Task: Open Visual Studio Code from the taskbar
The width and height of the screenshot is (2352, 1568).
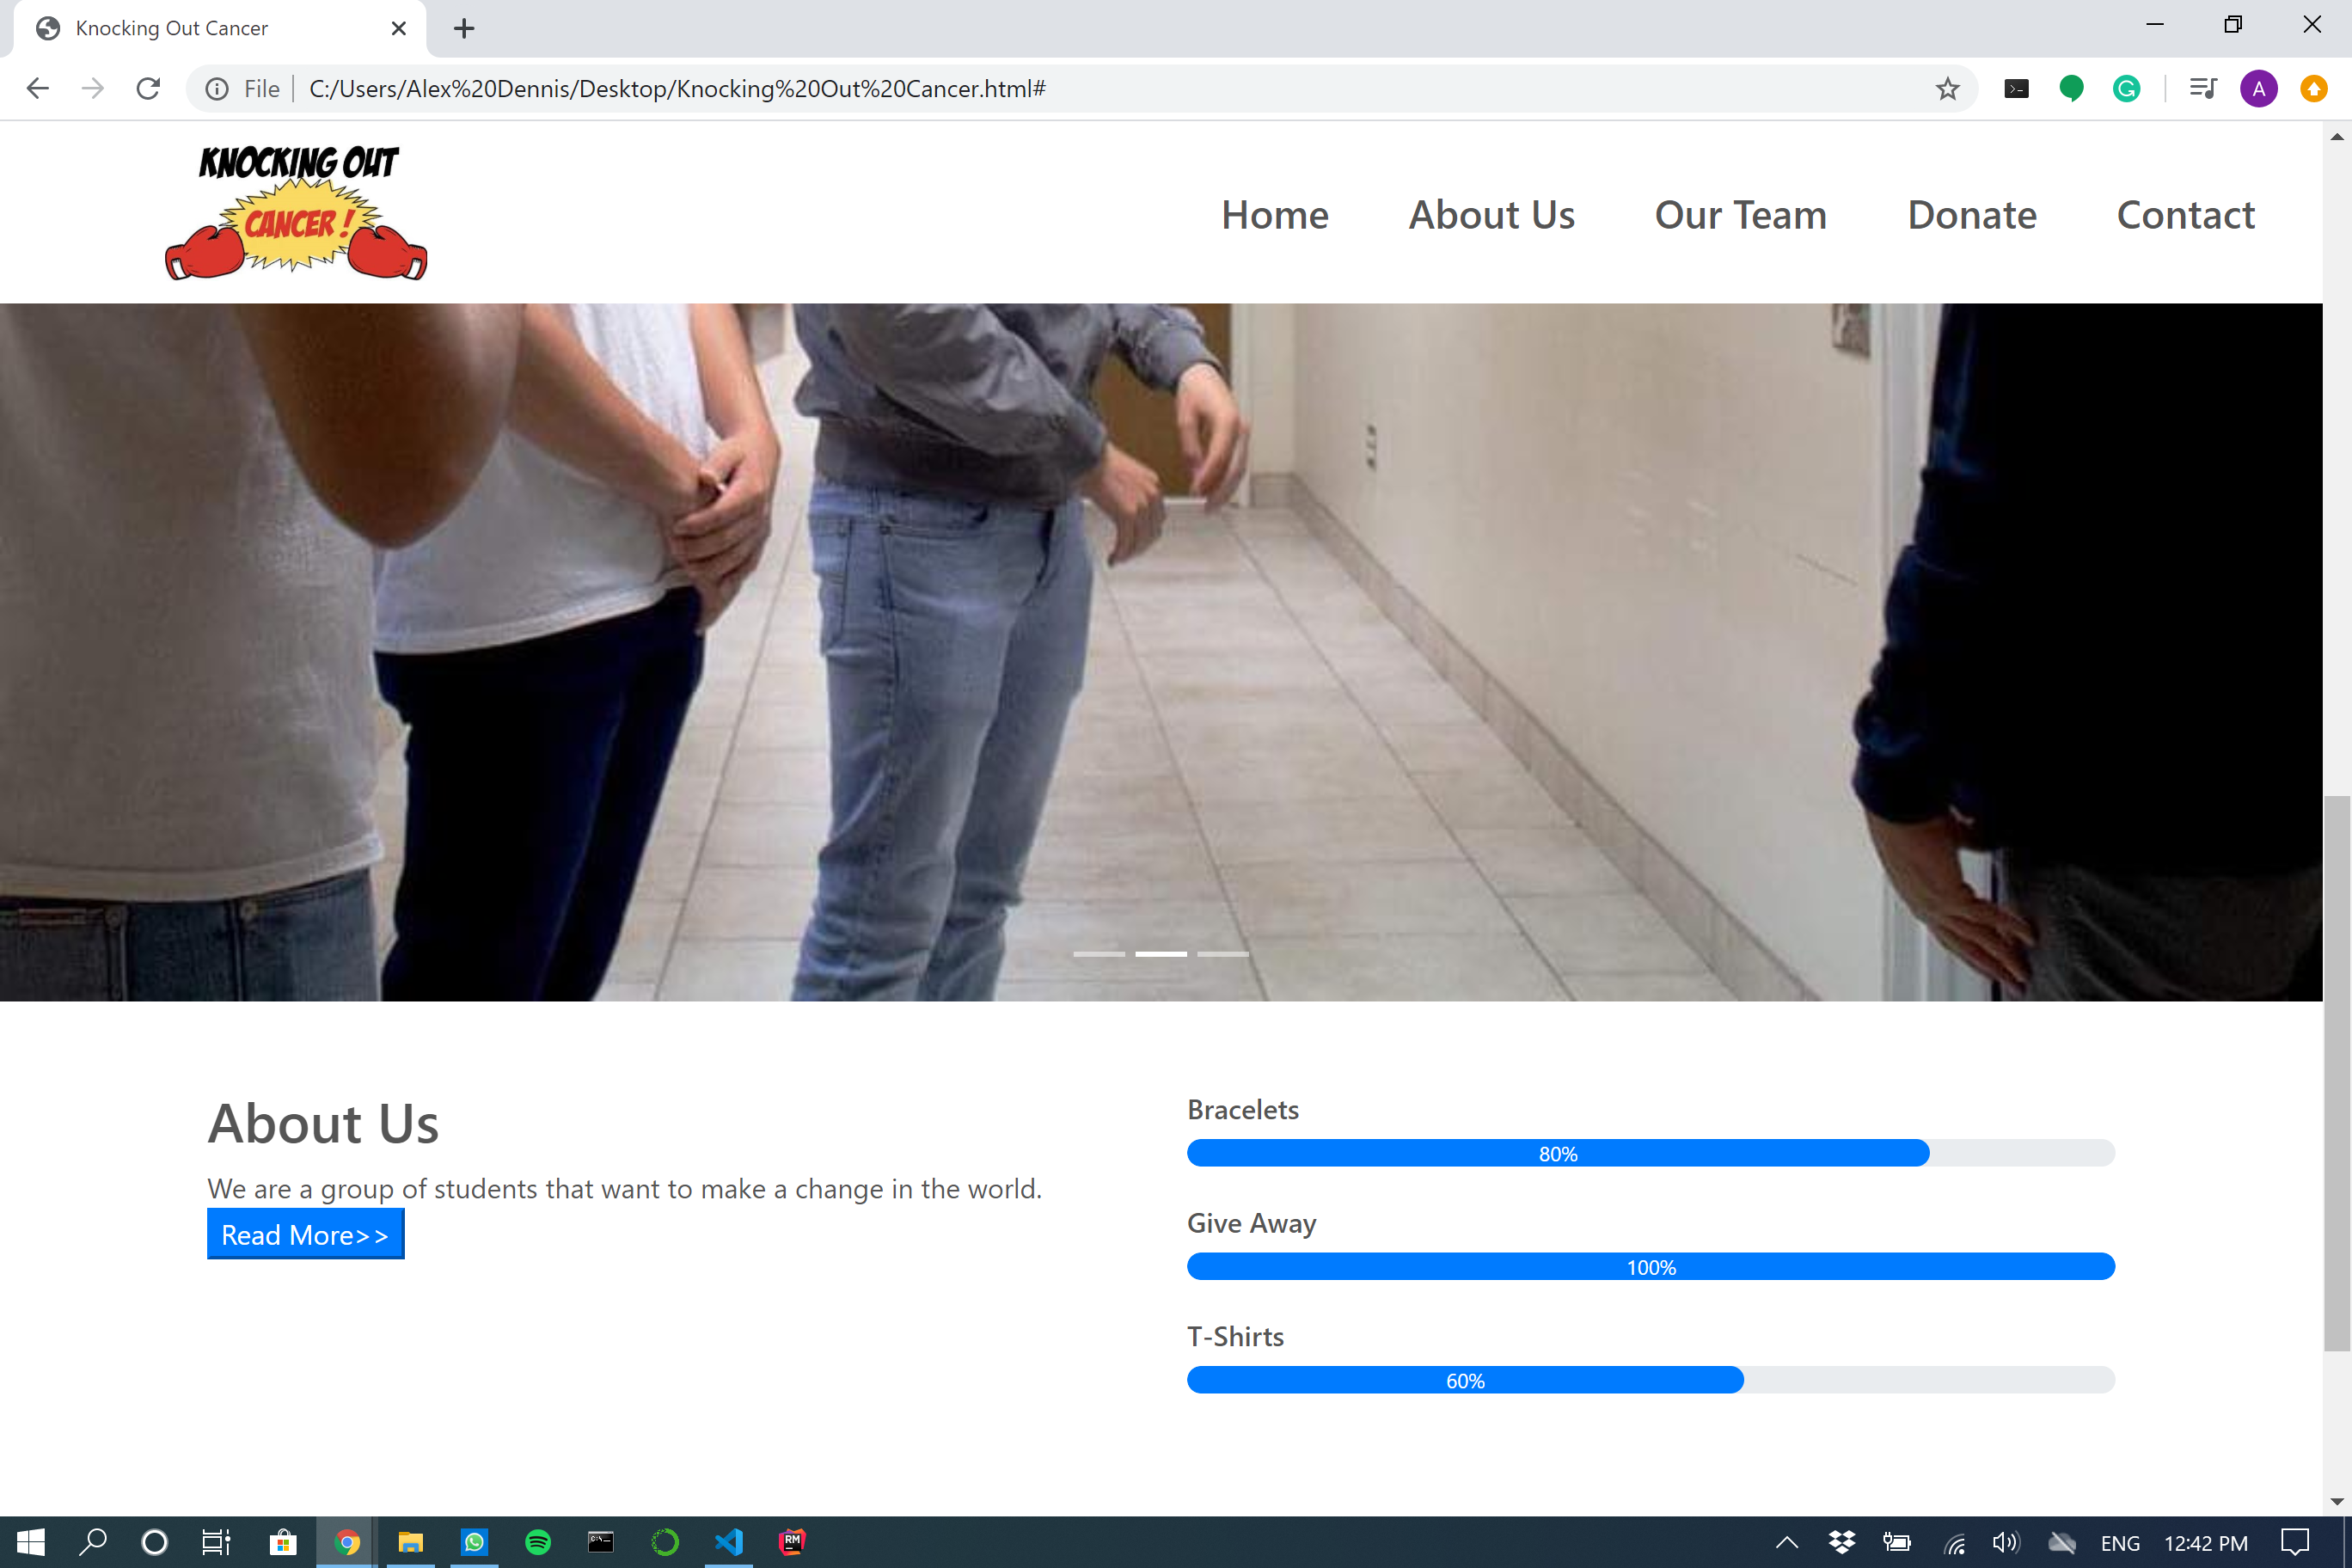Action: pyautogui.click(x=729, y=1541)
